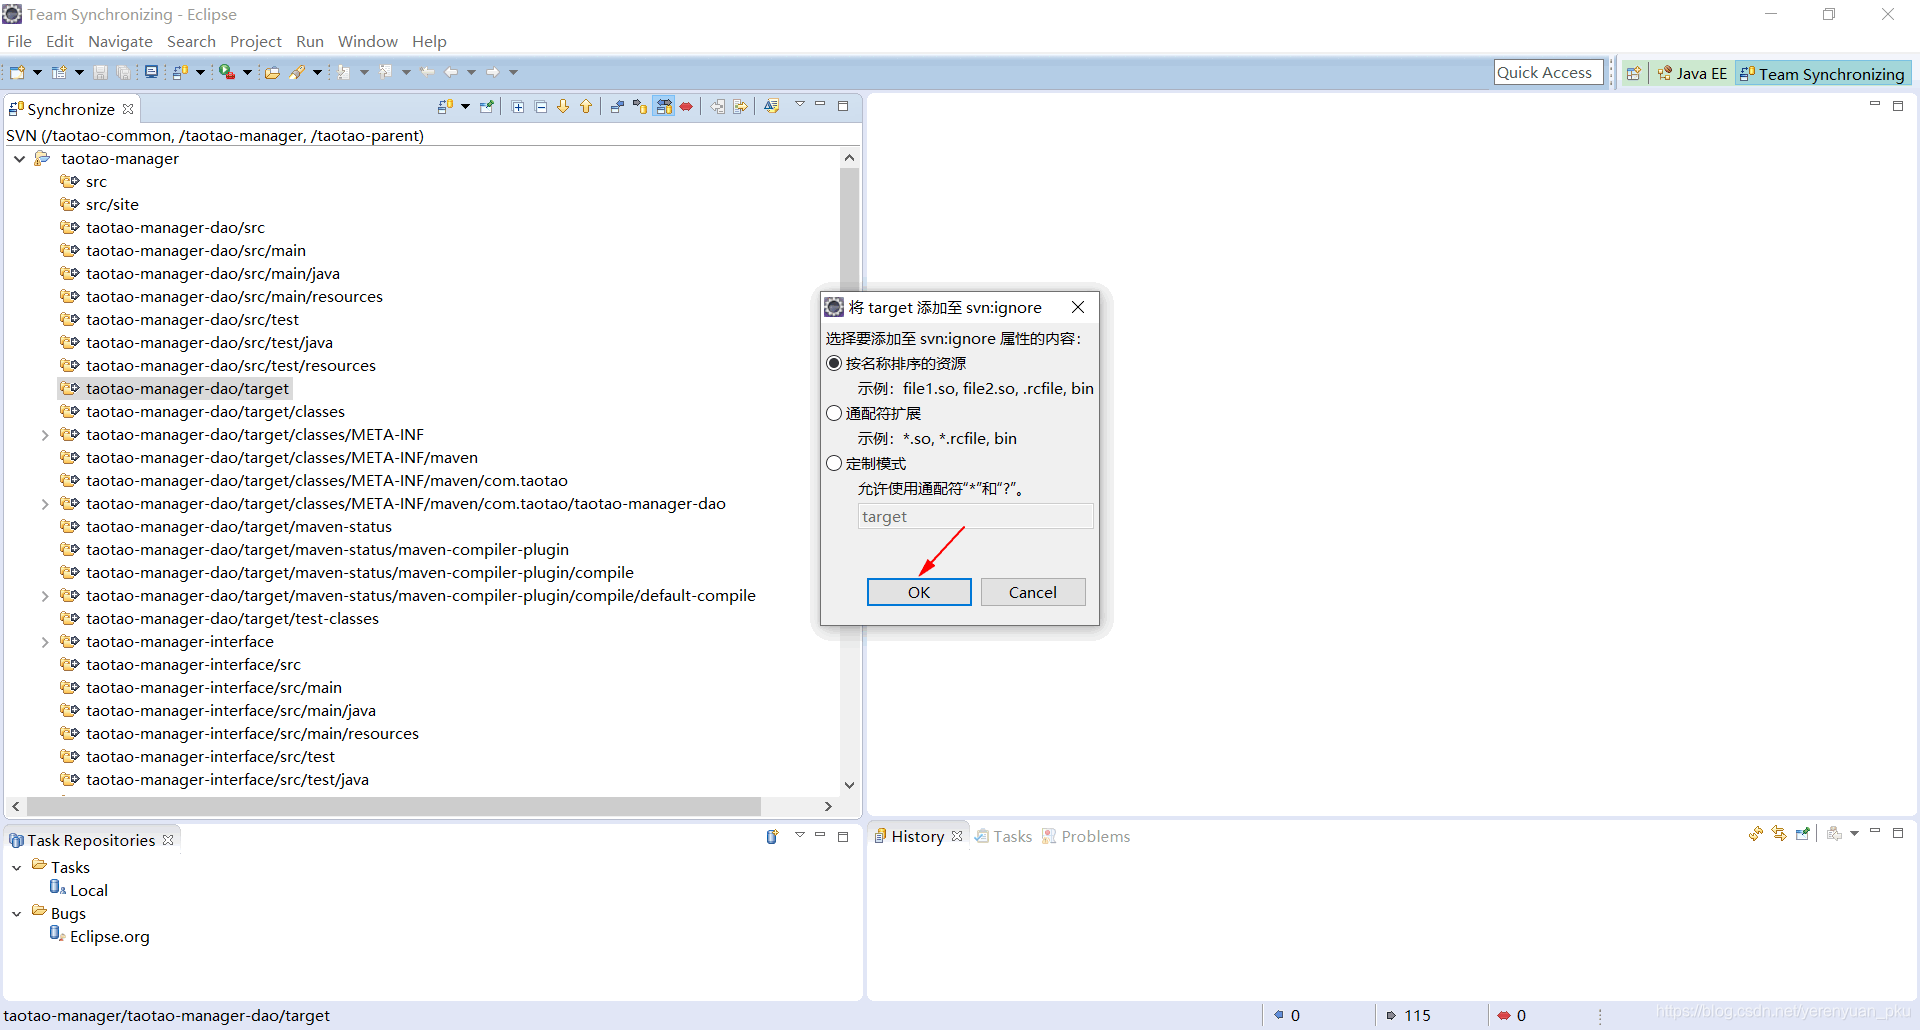Viewport: 1920px width, 1030px height.
Task: Click the Synchronize tree horizontal scrollbar
Action: [x=394, y=806]
